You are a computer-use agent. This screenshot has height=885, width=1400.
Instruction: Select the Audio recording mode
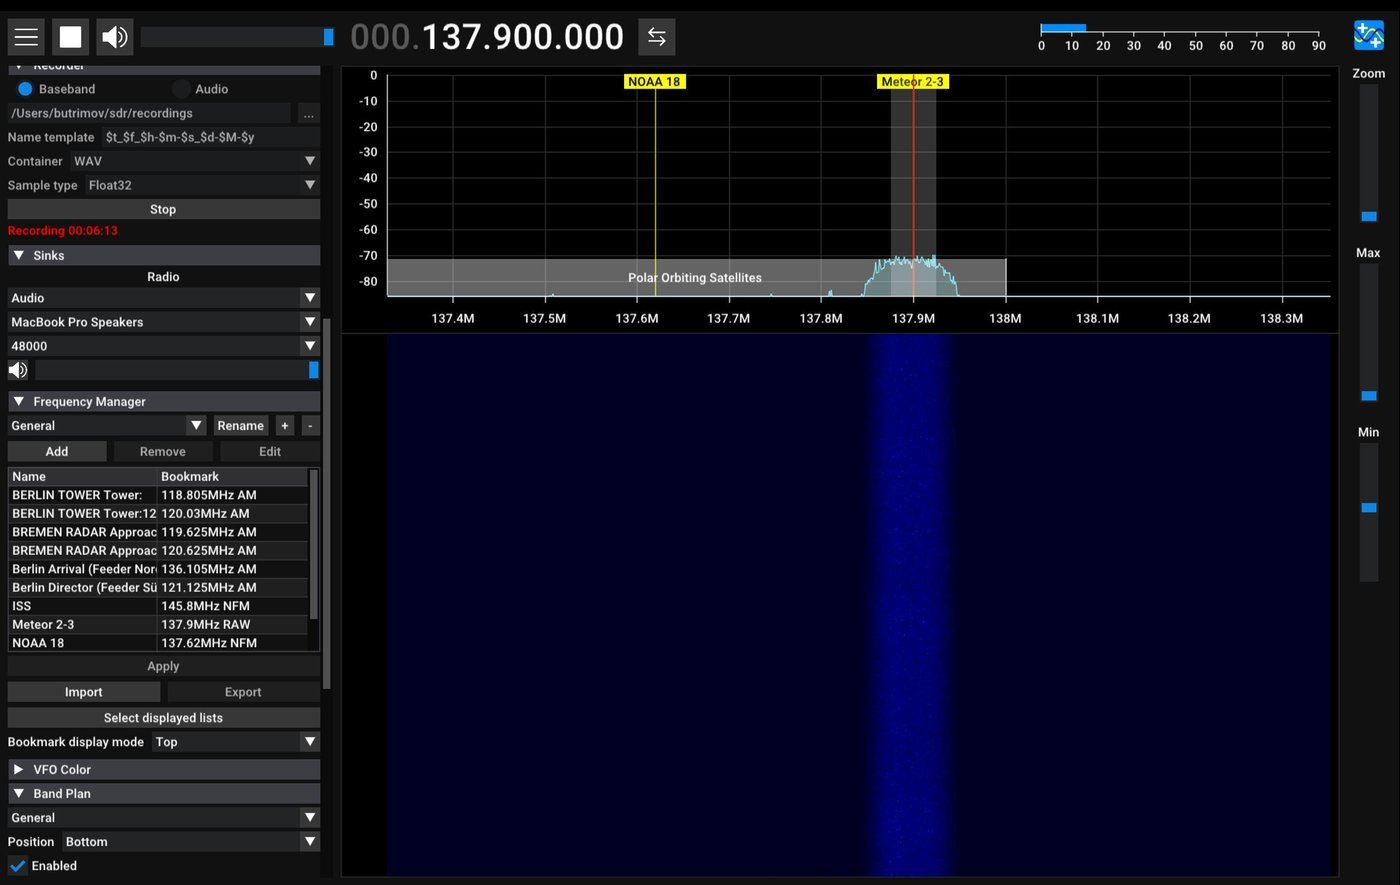pyautogui.click(x=181, y=89)
